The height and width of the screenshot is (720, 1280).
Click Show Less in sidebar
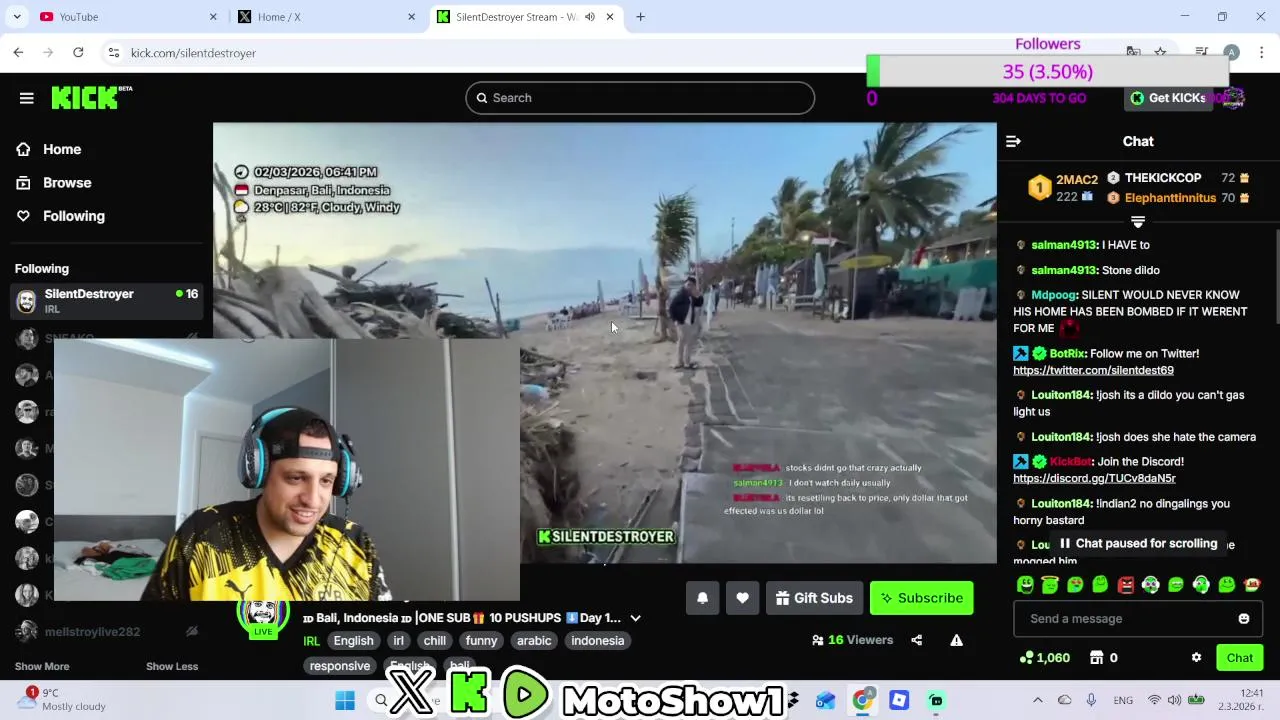(x=172, y=666)
